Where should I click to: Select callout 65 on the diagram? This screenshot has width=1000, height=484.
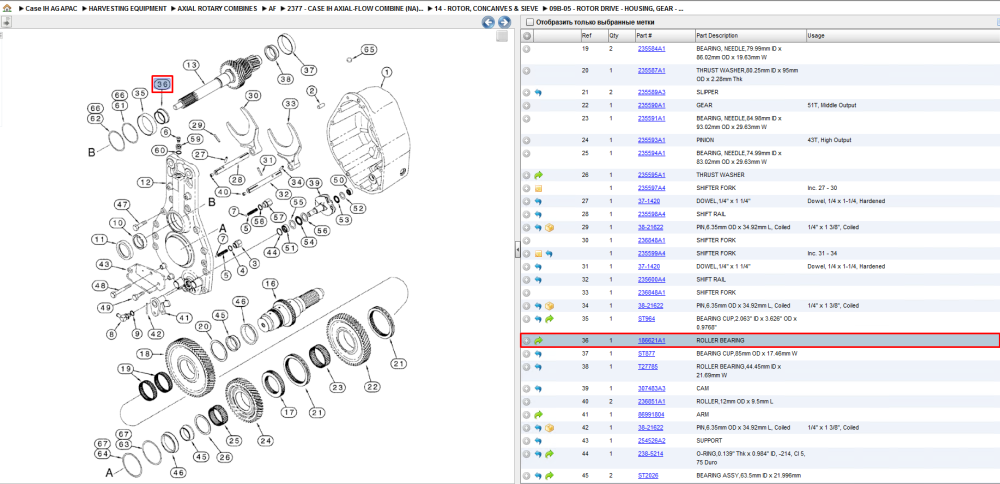pos(369,50)
